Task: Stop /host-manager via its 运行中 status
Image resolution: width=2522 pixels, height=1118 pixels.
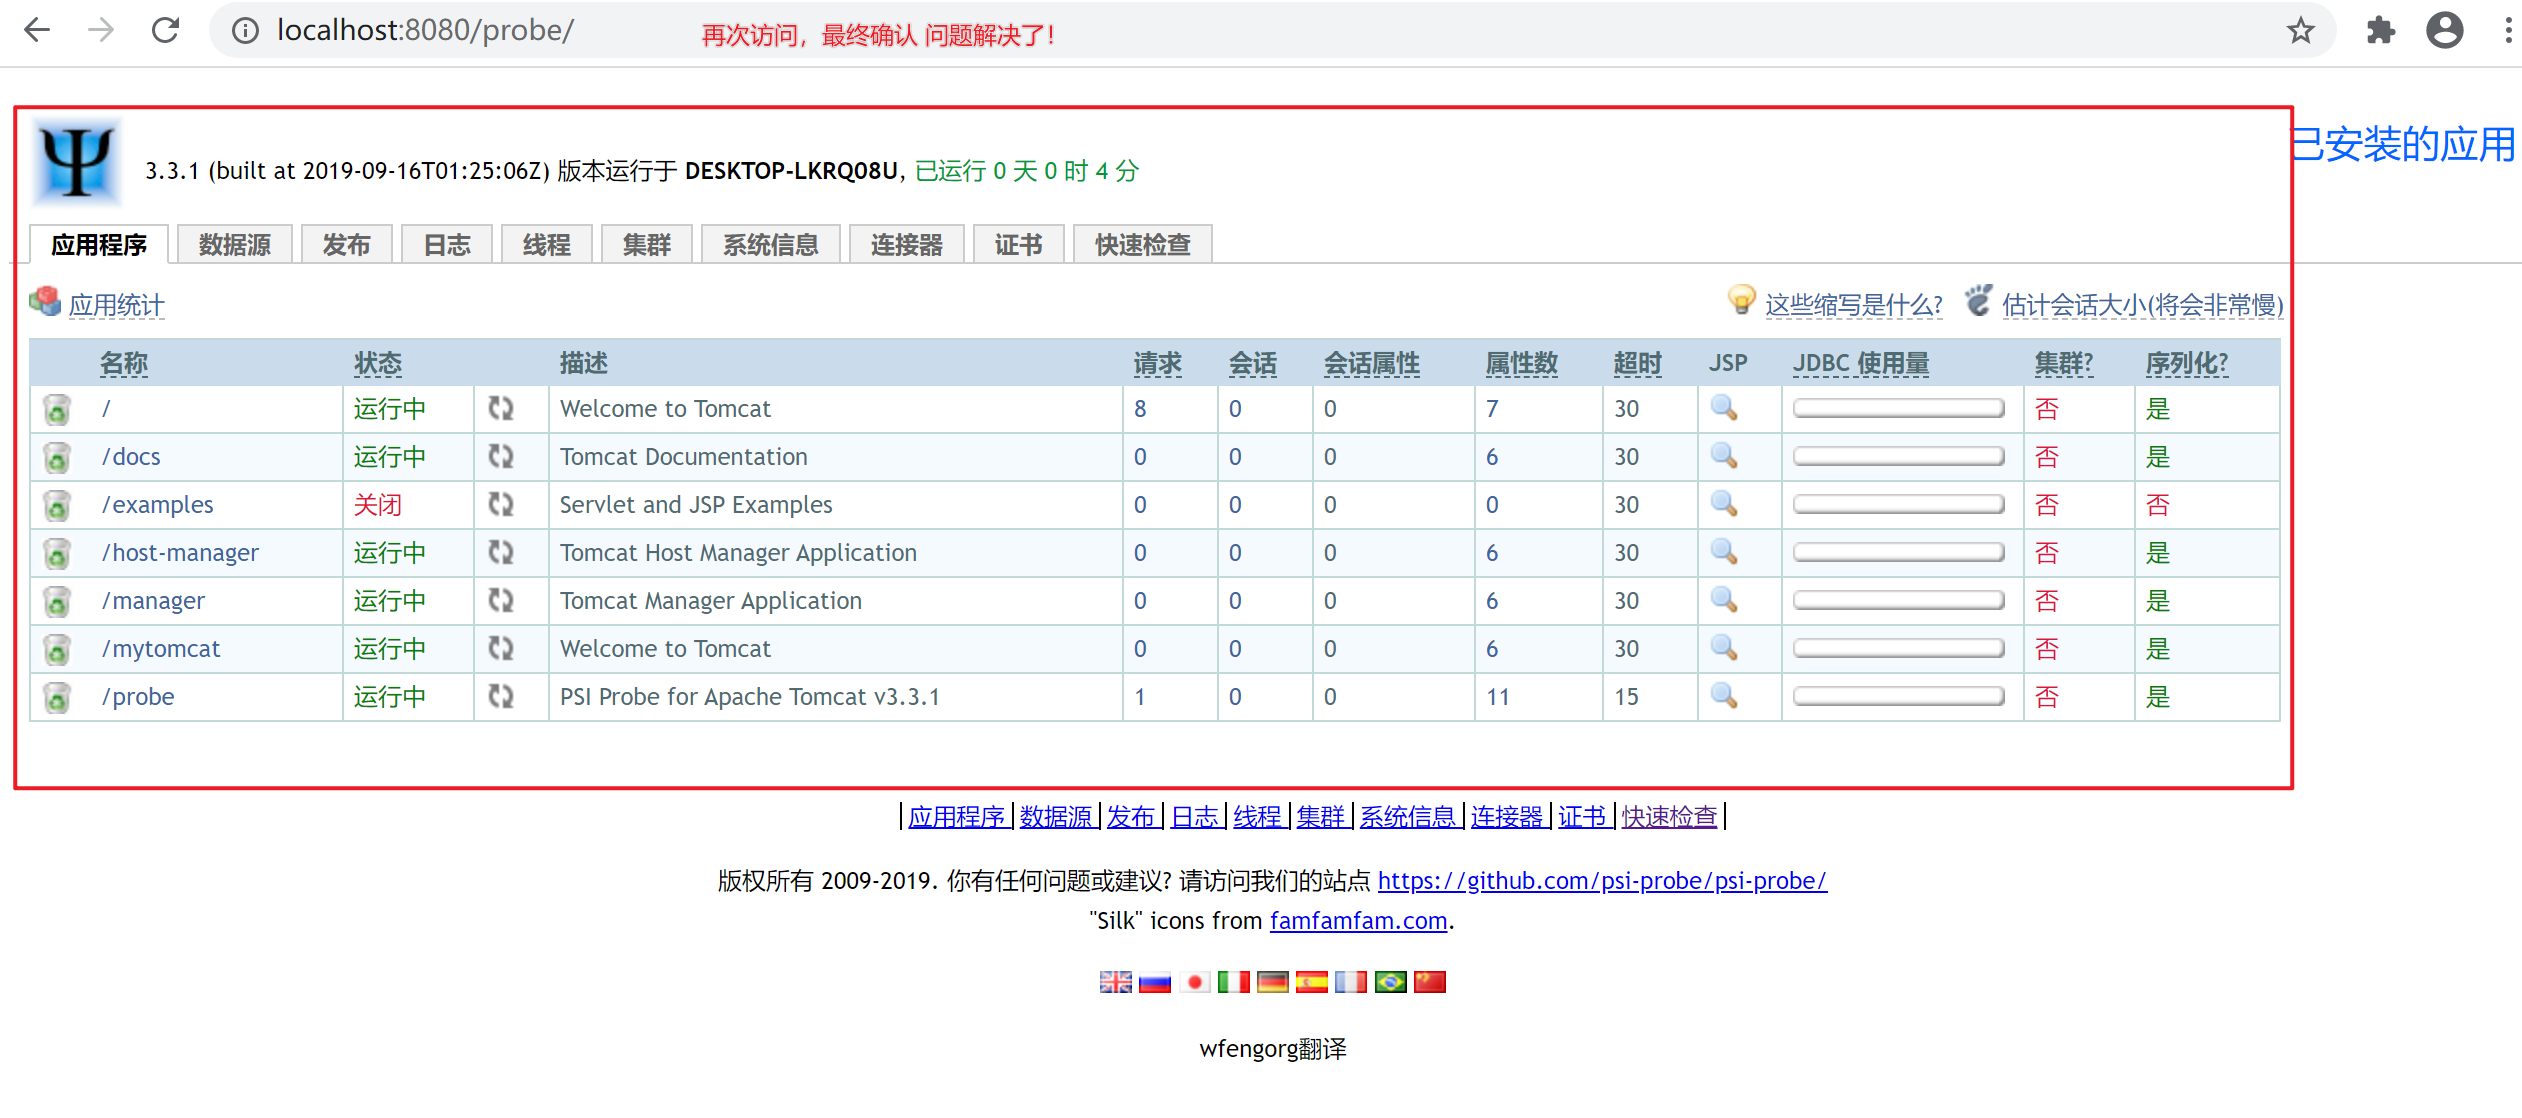Action: (x=390, y=553)
